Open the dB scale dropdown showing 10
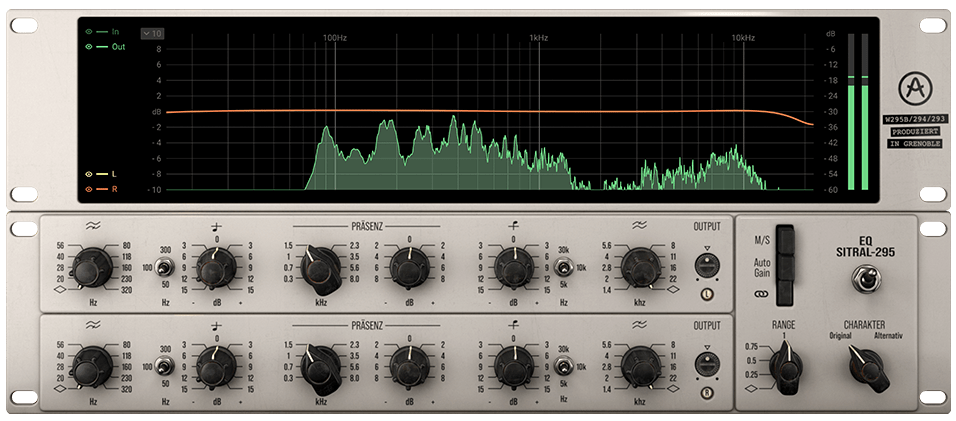956x421 pixels. [152, 33]
